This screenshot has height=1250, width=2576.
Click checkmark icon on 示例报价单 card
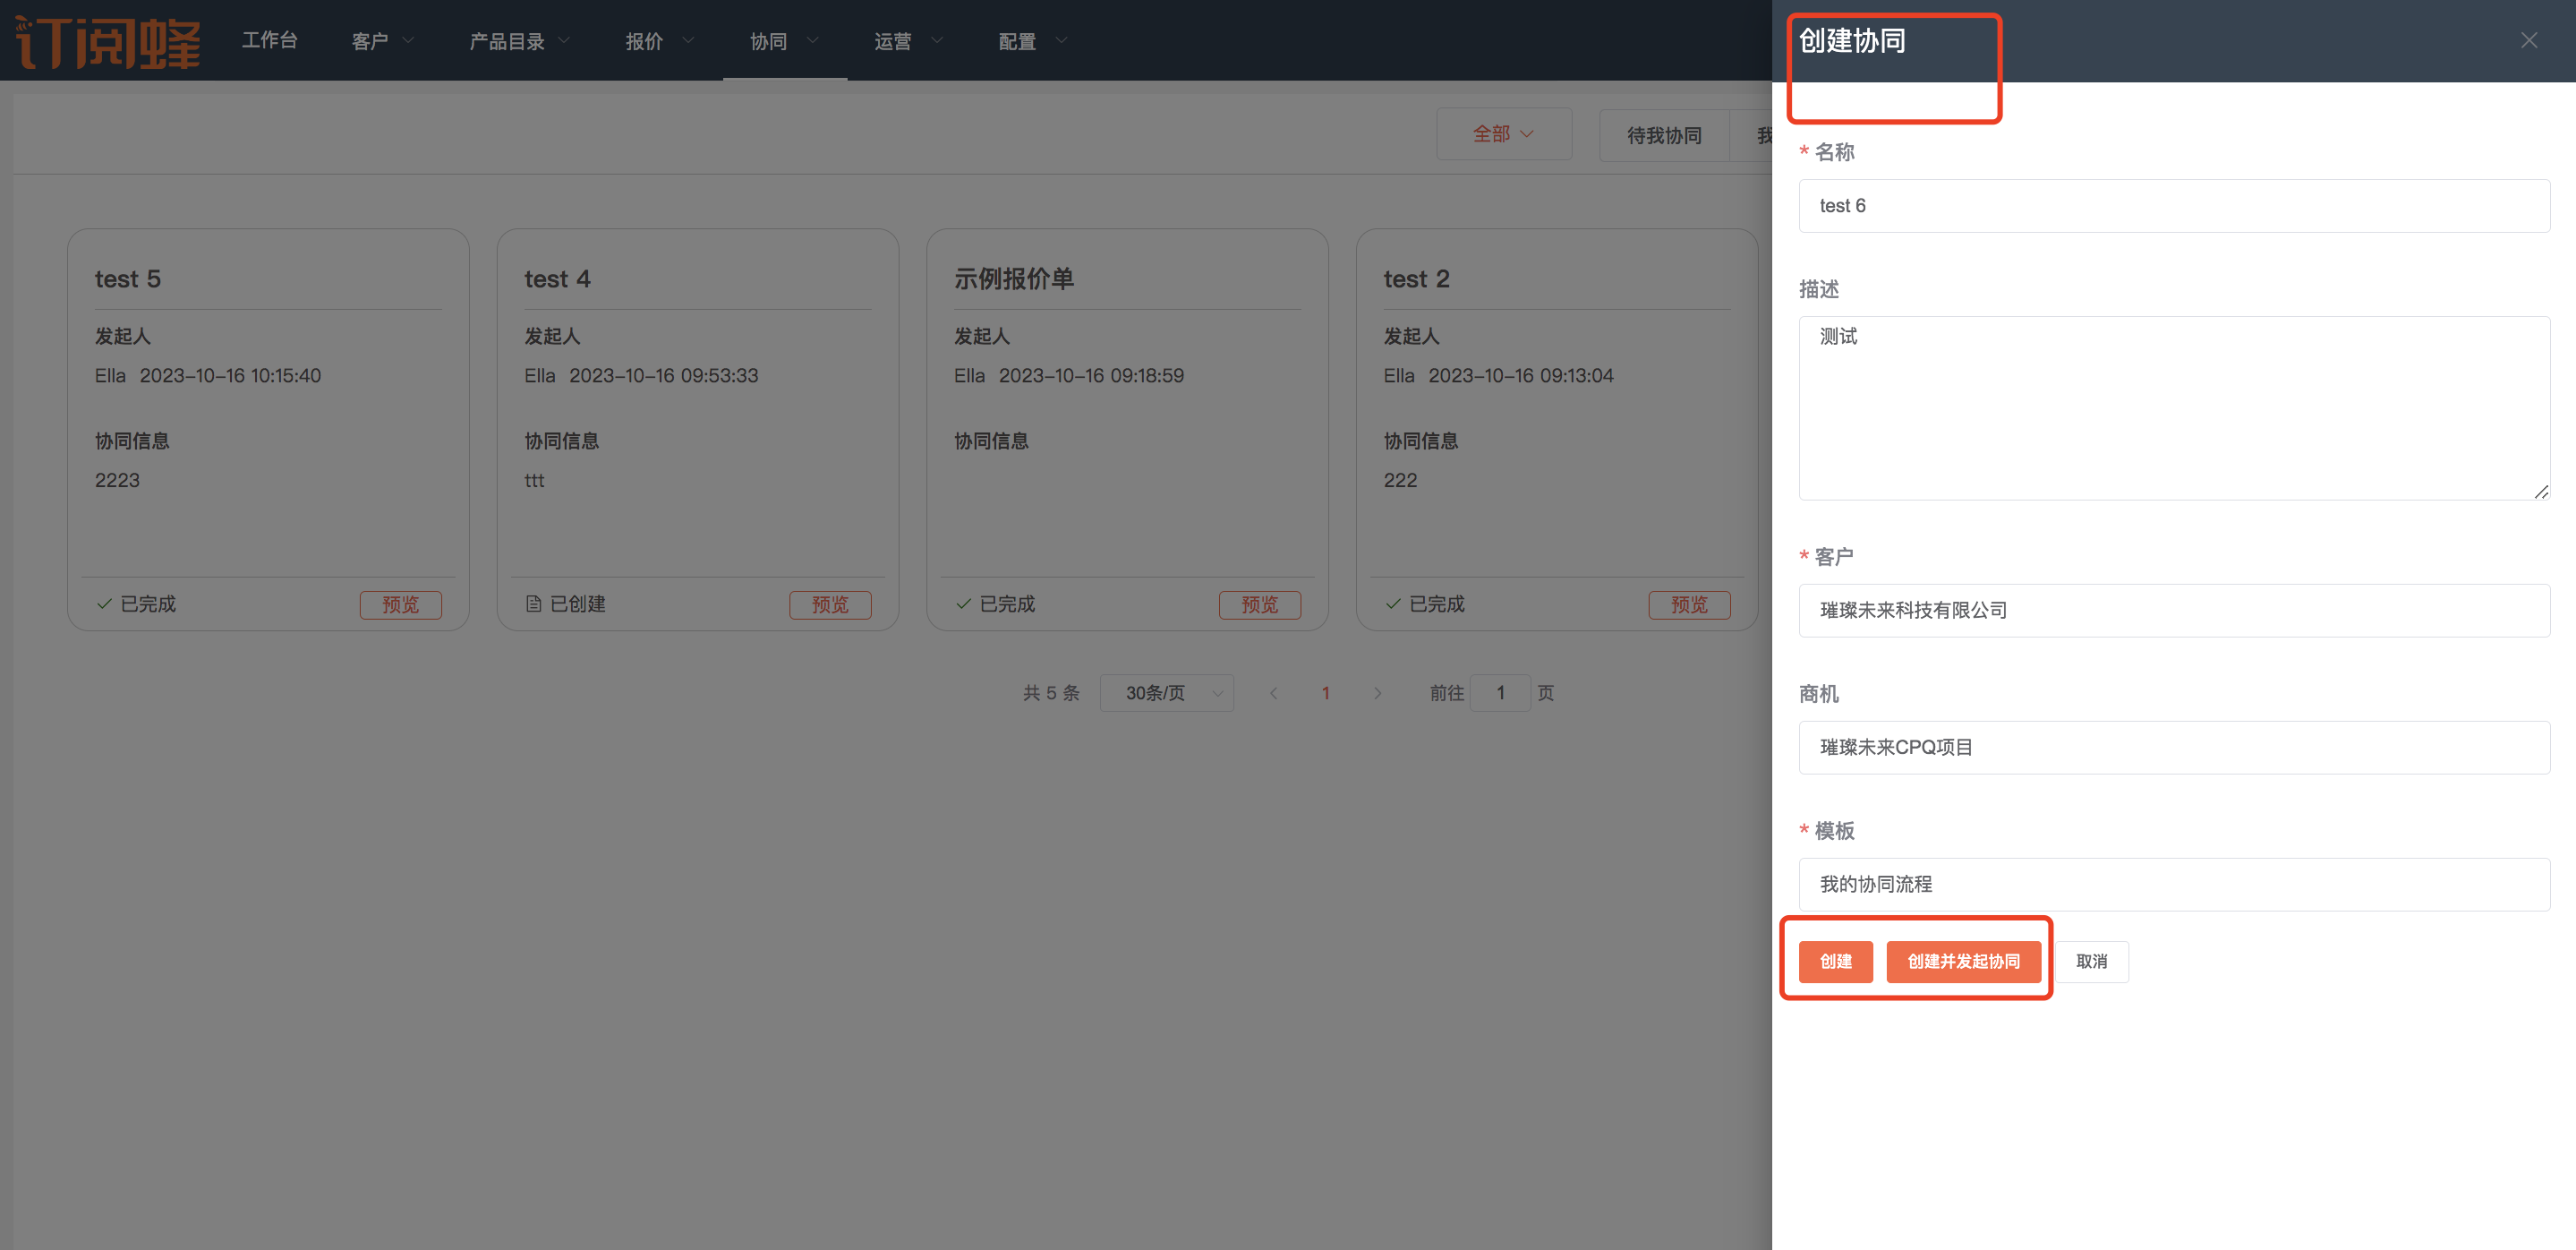tap(963, 604)
